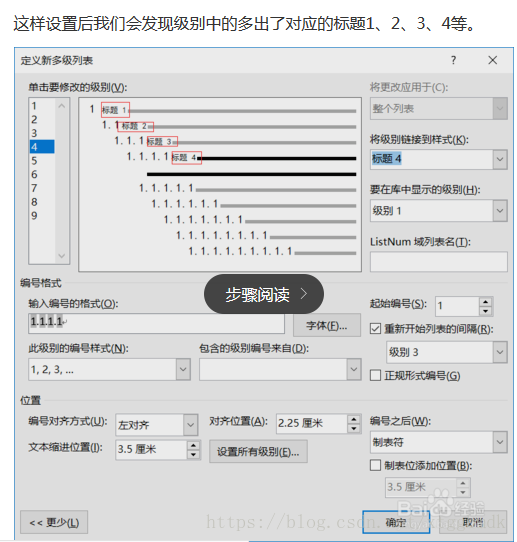Click the 取消 cancel button
Image resolution: width=517 pixels, height=542 pixels.
tap(473, 522)
